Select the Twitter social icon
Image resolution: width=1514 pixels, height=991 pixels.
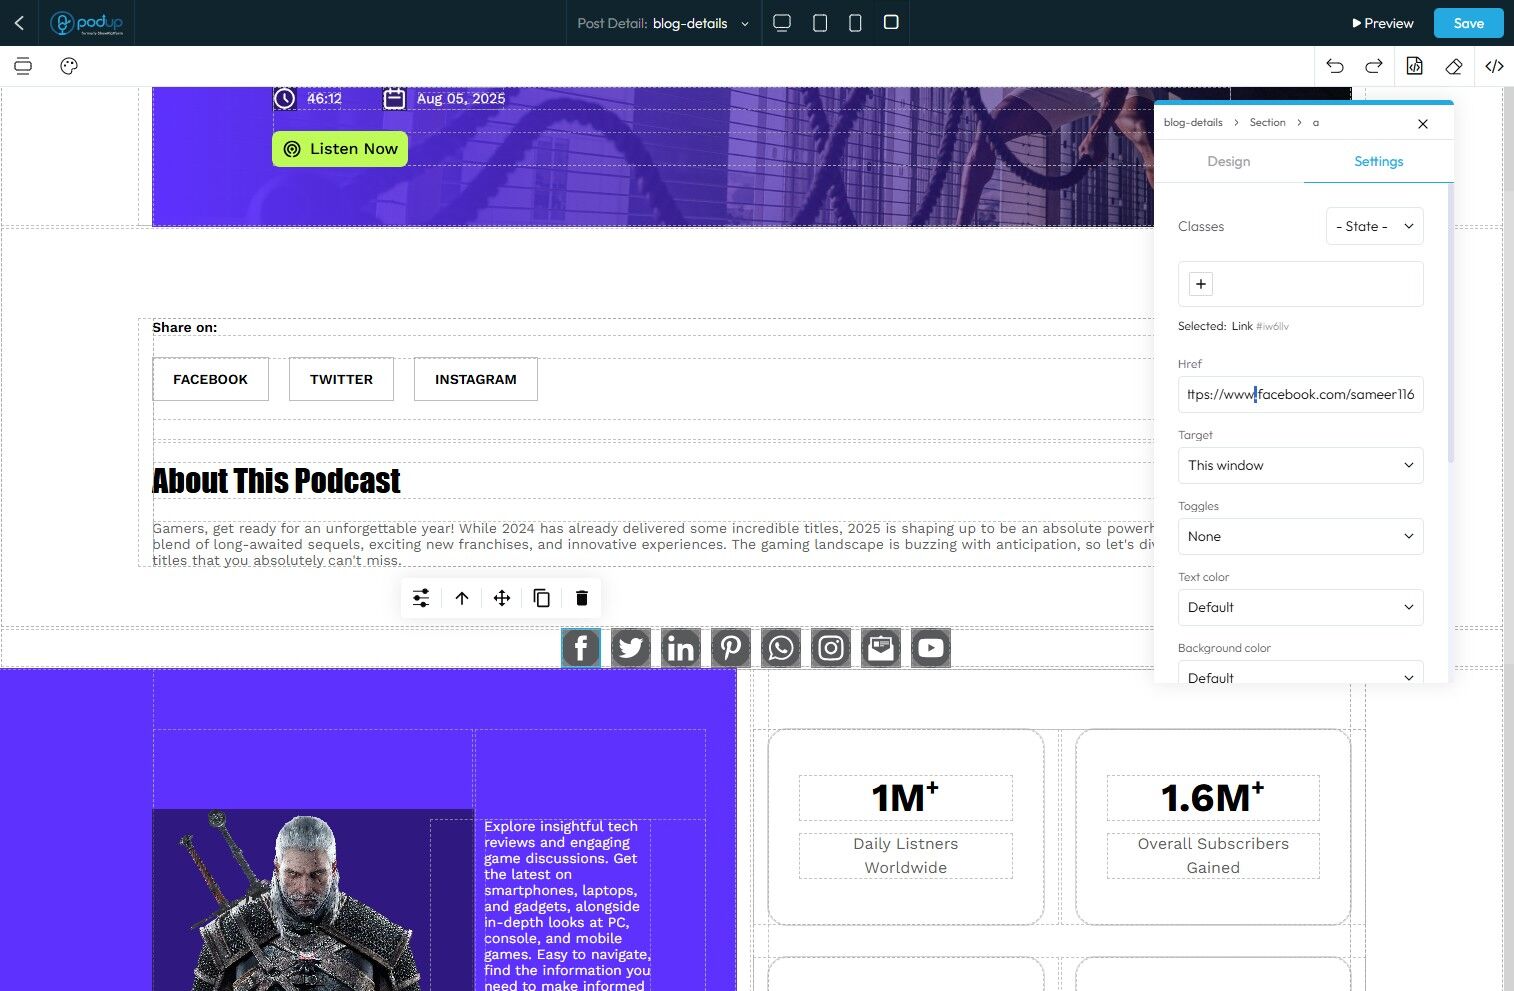631,648
